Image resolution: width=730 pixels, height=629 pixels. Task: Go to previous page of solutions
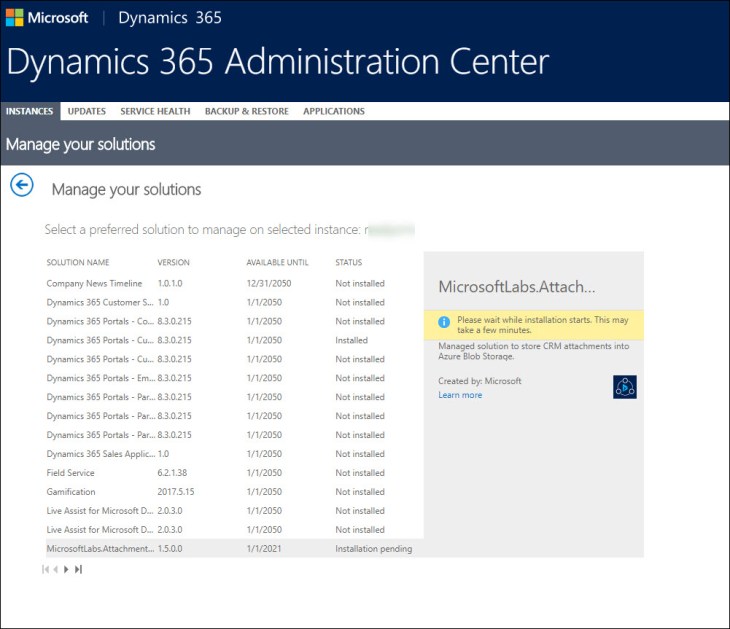(x=55, y=569)
